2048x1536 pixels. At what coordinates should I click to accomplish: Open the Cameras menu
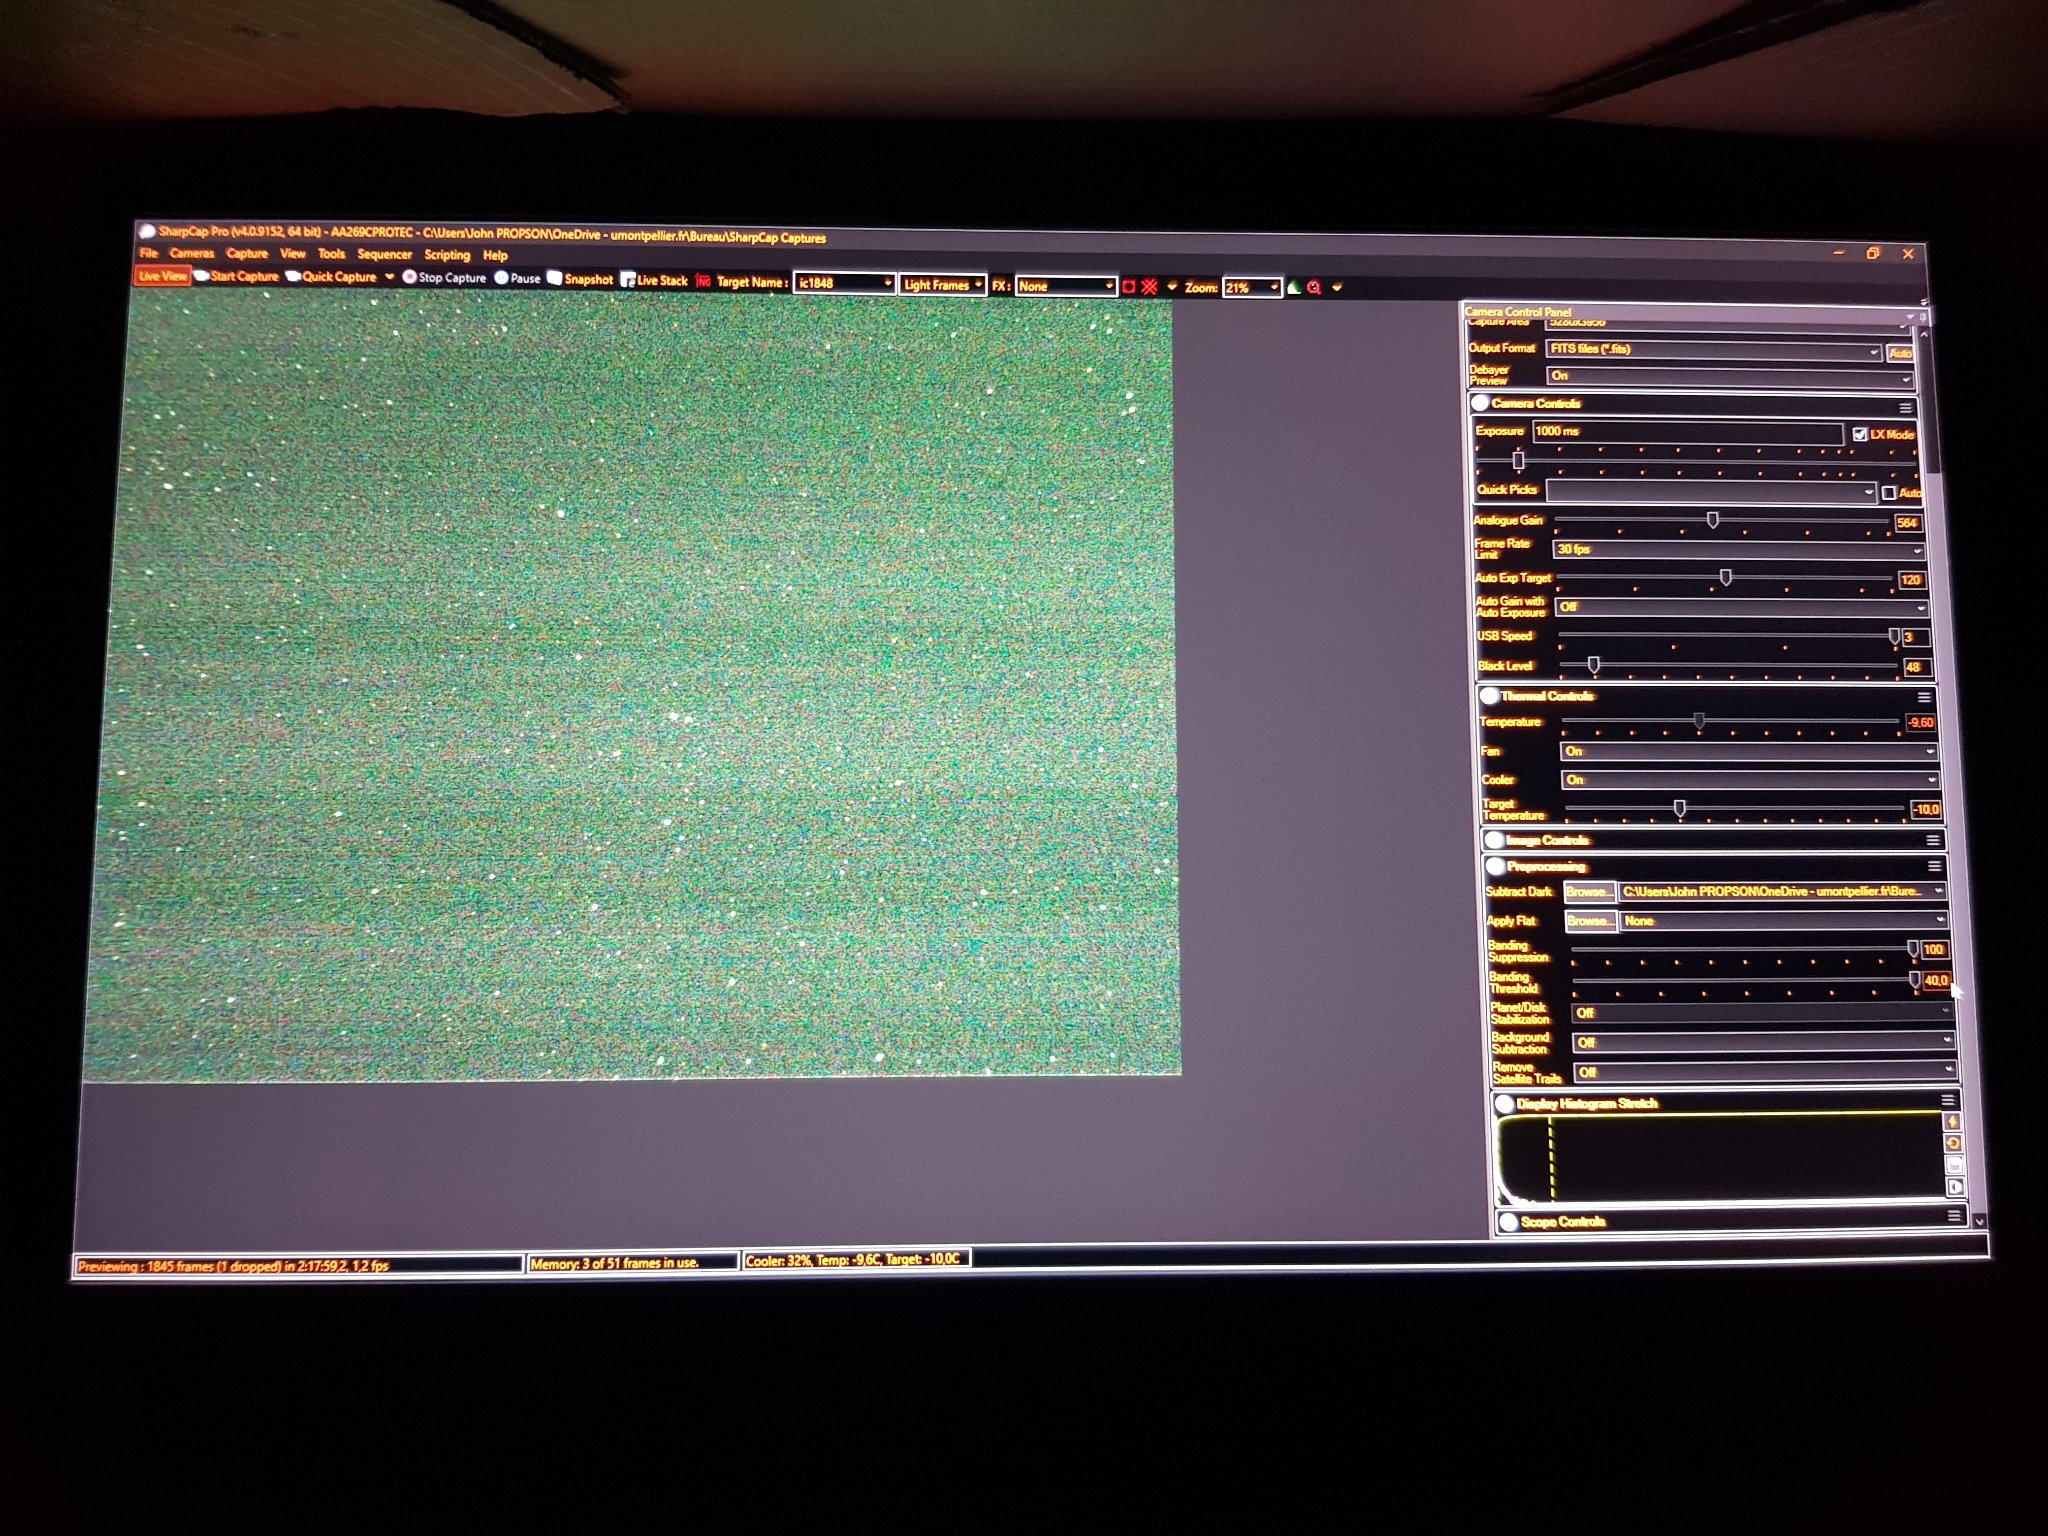pyautogui.click(x=191, y=254)
